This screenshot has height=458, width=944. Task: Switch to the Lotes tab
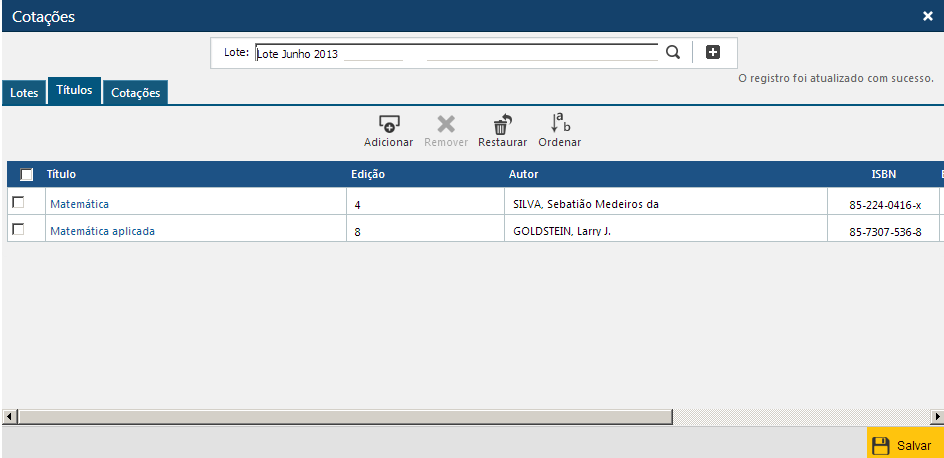(24, 93)
